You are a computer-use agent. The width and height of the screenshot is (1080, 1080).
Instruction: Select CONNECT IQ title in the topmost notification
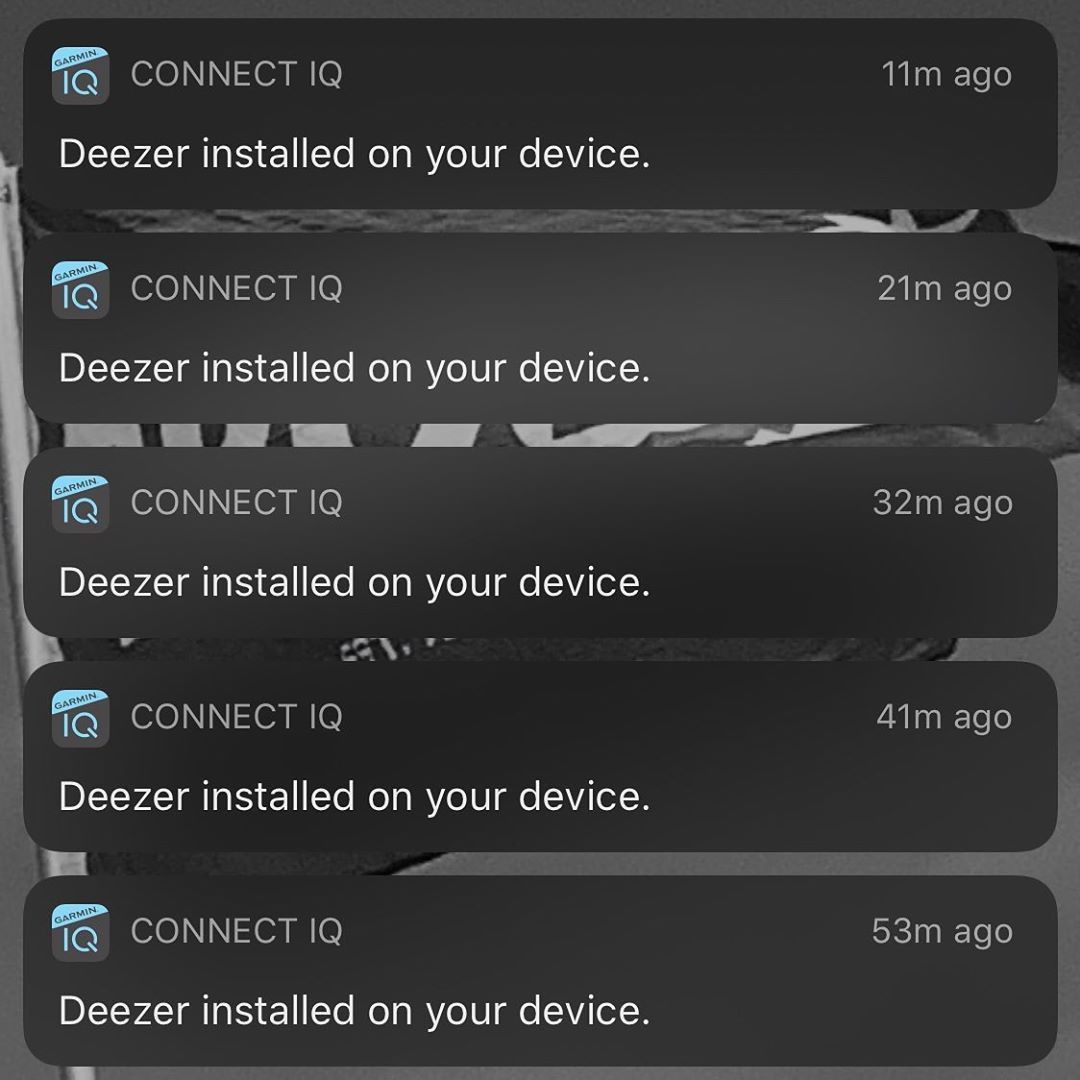[x=236, y=74]
